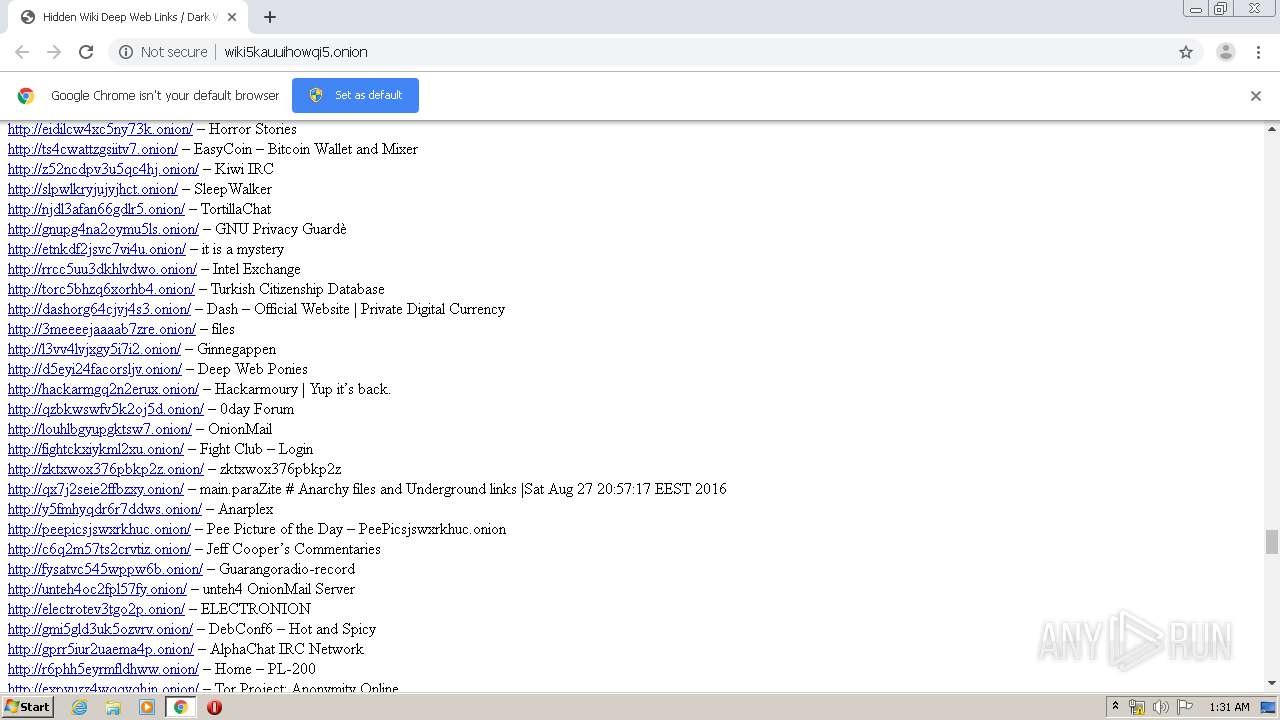Bookmark this page with the star
The height and width of the screenshot is (720, 1280).
click(x=1186, y=52)
